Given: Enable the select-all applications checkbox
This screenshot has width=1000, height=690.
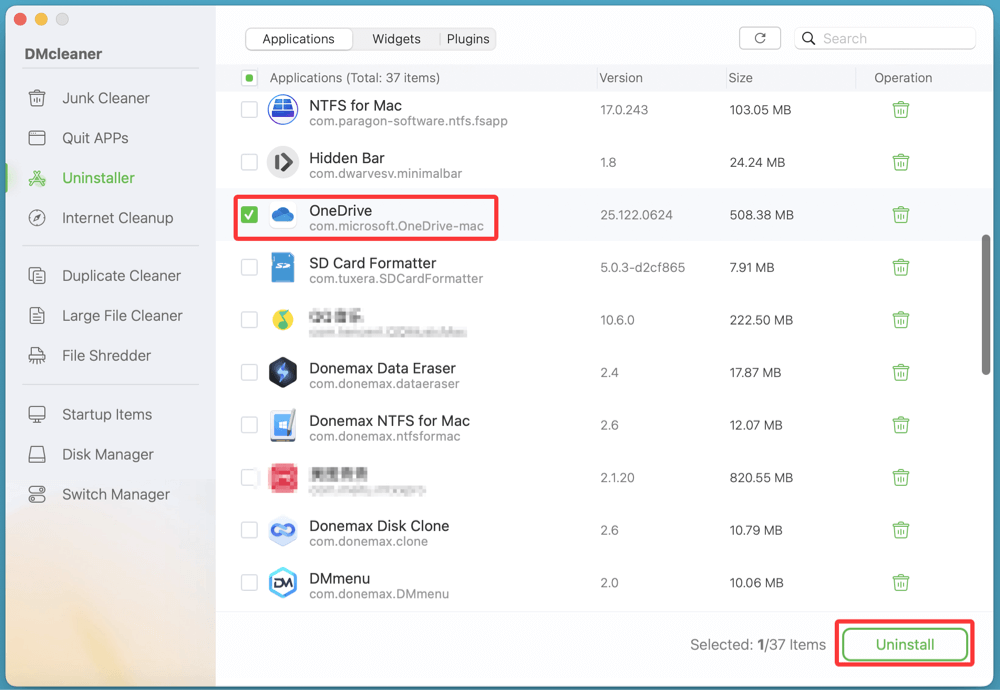Looking at the screenshot, I should (x=248, y=77).
